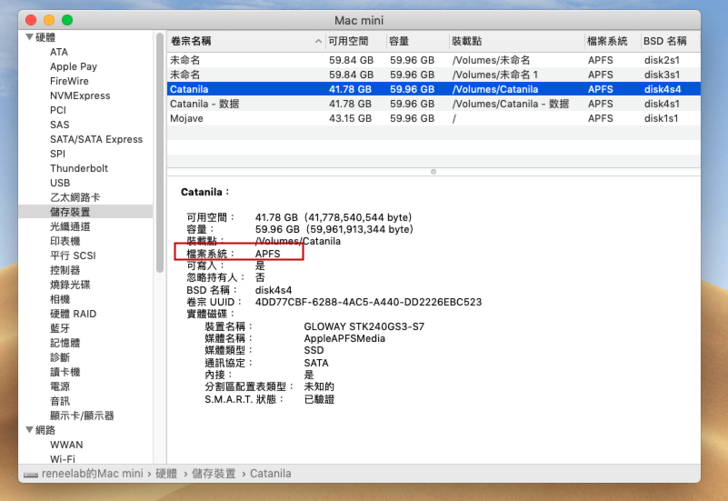Click 硬體 in the bottom path bar
The image size is (728, 501).
[166, 474]
